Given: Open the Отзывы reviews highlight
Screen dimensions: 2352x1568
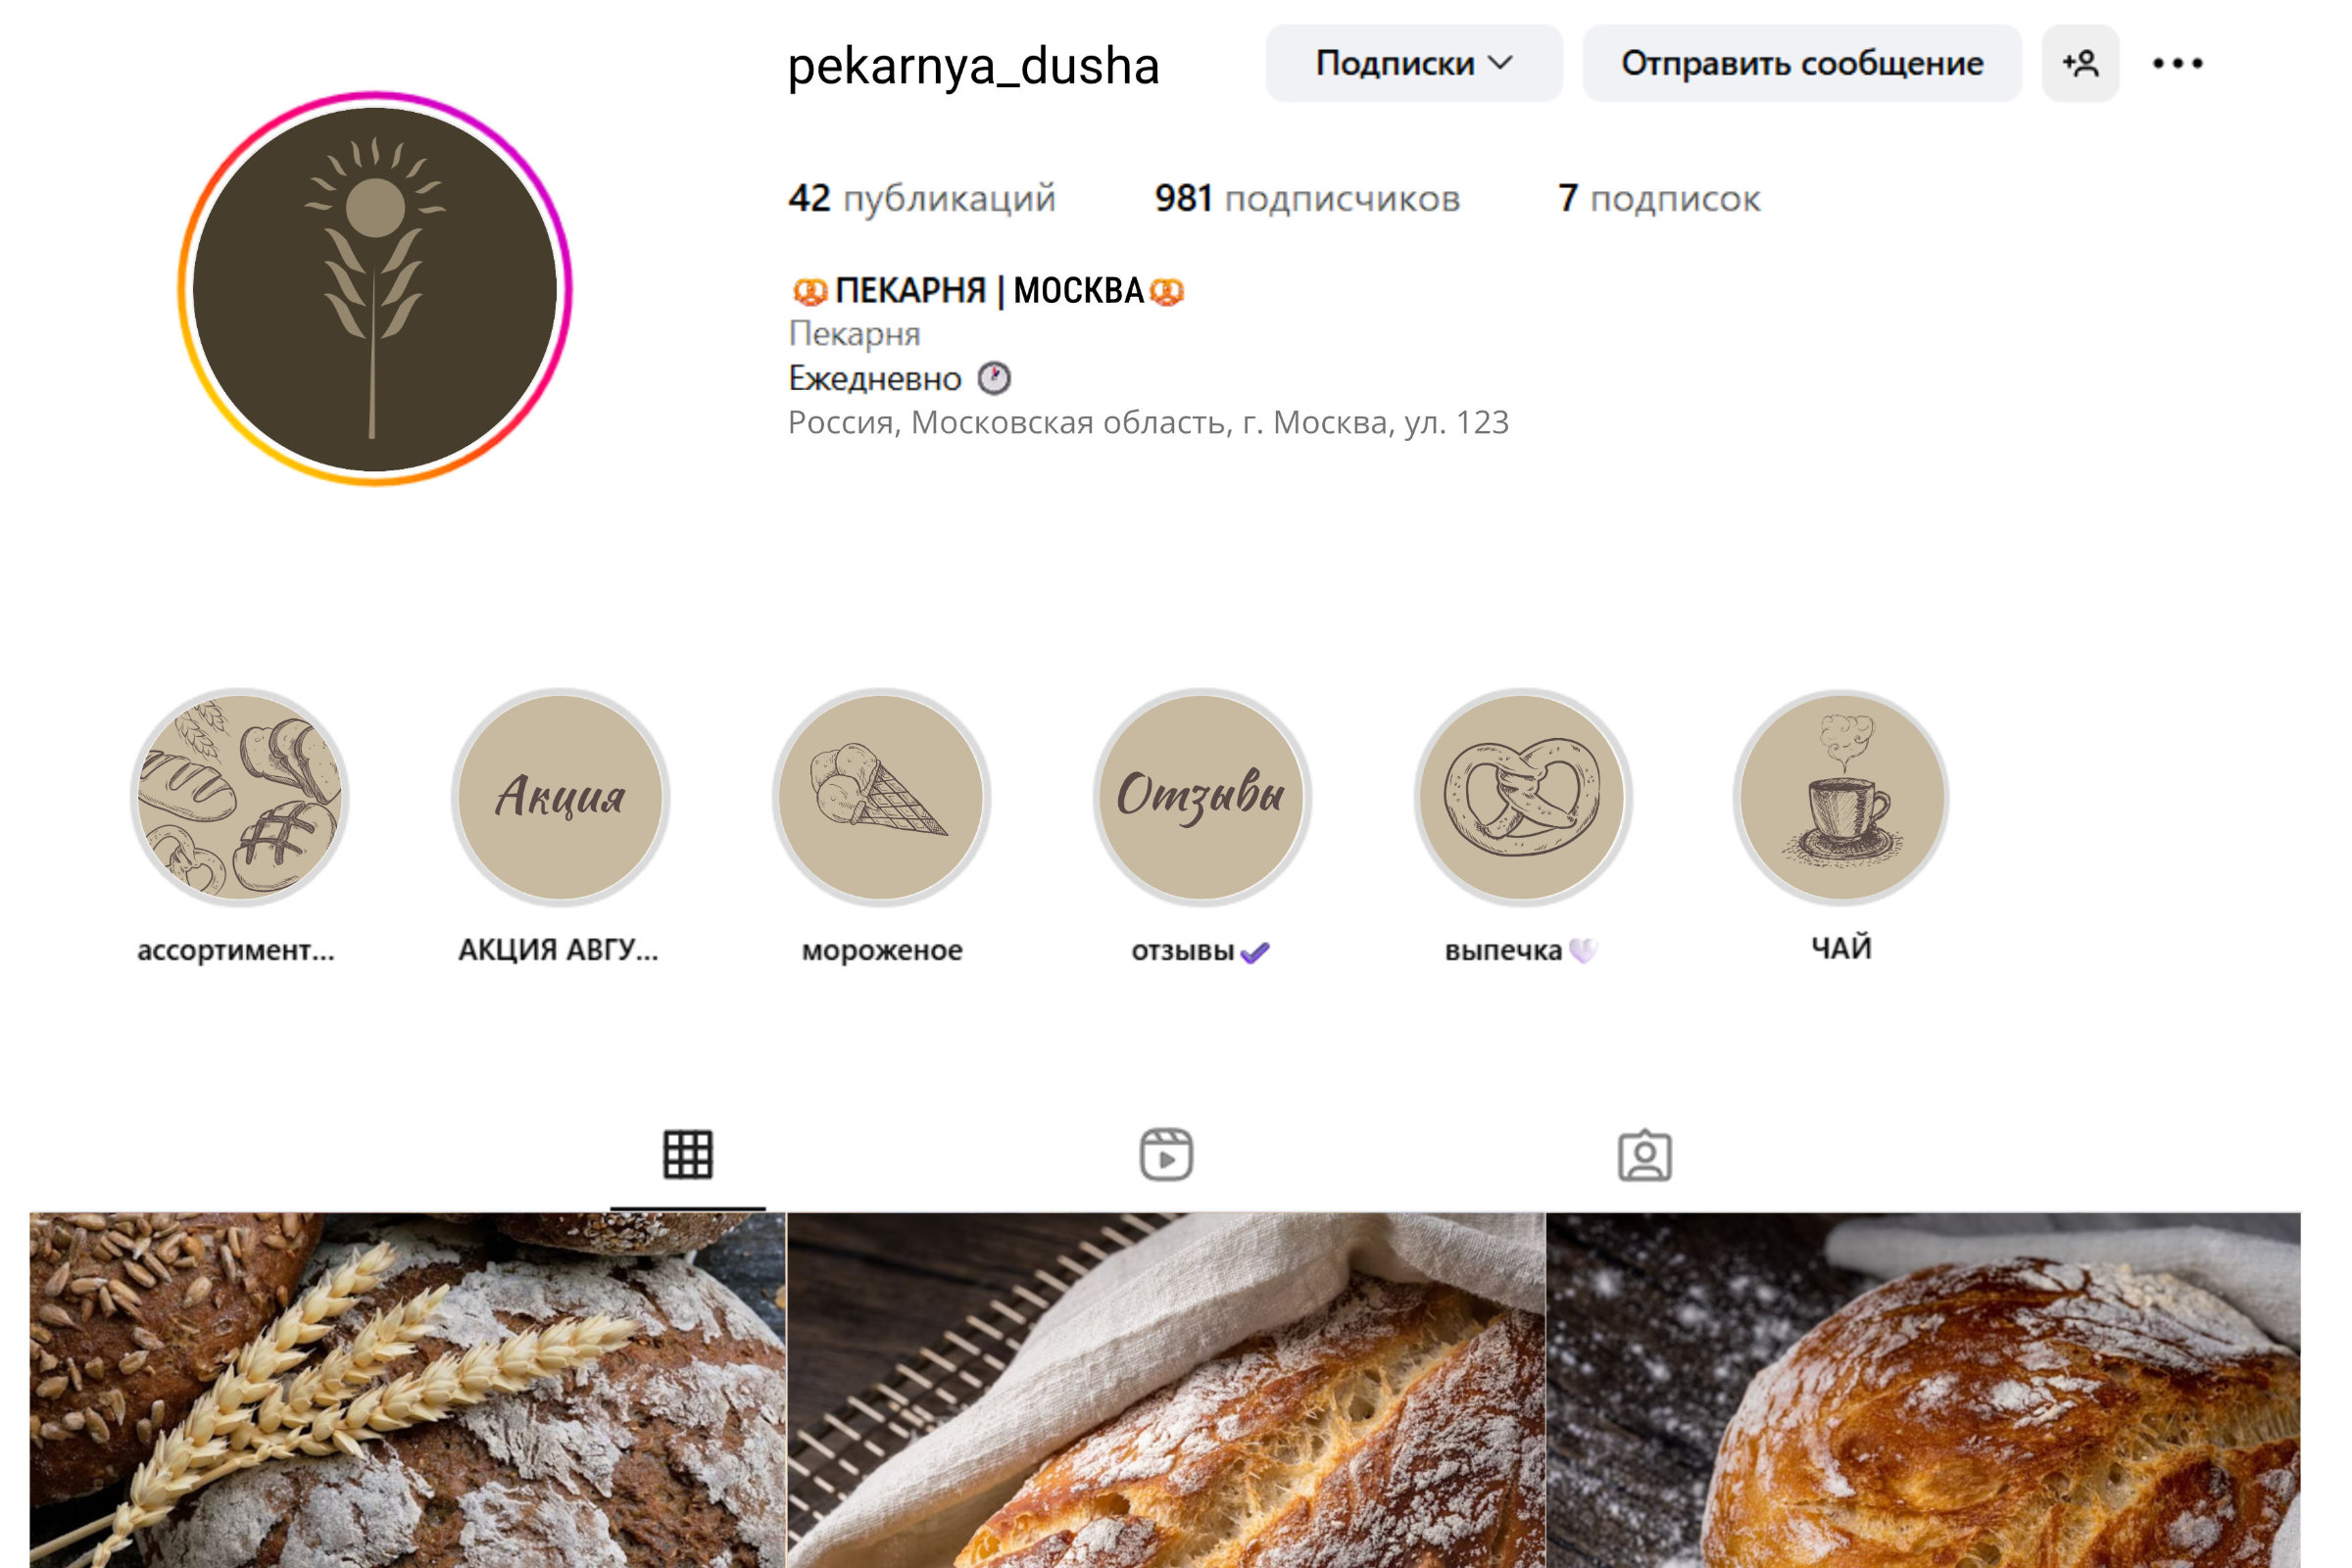Looking at the screenshot, I should (x=1202, y=797).
